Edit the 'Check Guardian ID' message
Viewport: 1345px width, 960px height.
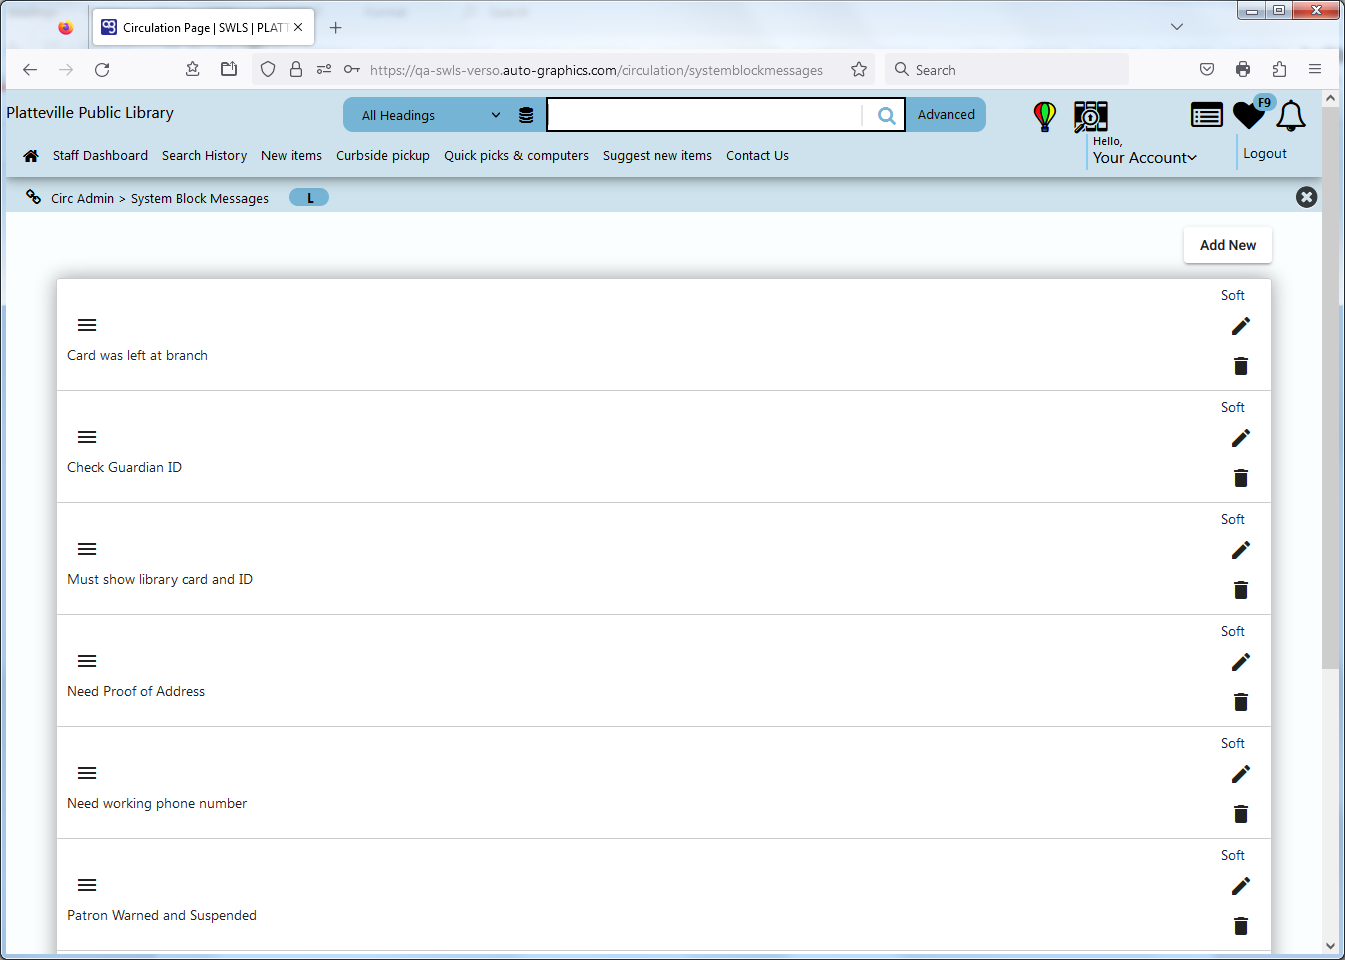(1241, 438)
